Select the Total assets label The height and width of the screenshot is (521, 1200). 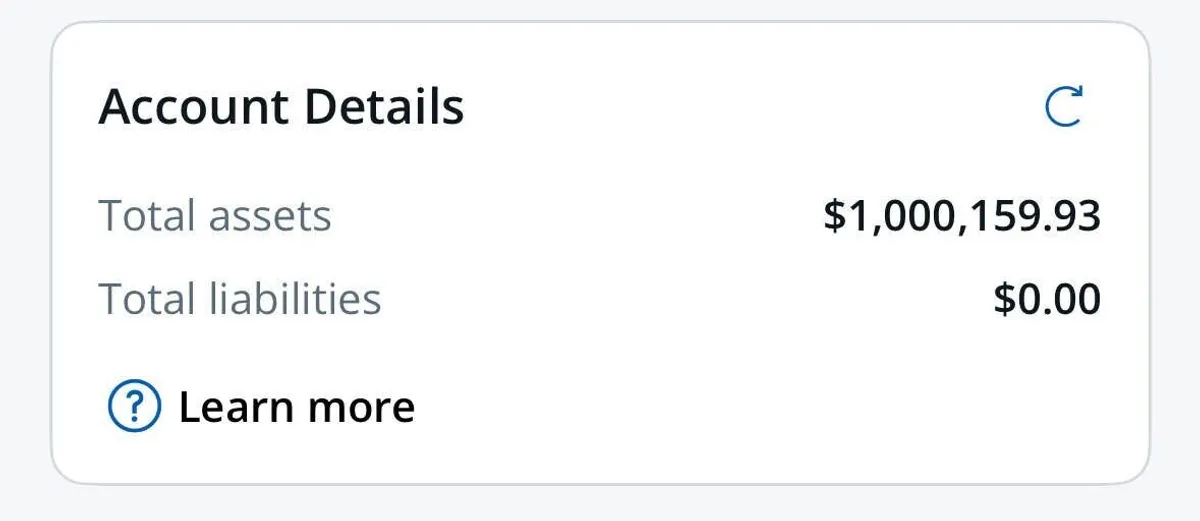tap(215, 216)
